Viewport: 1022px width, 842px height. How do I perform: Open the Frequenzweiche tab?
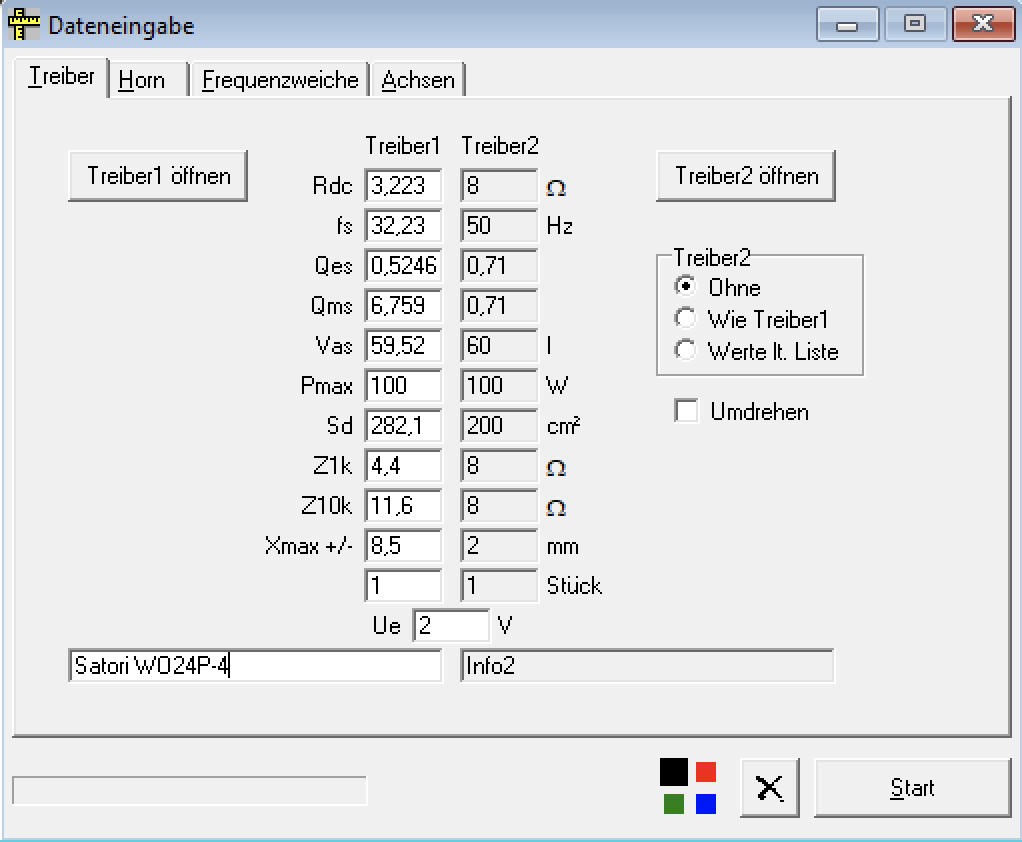pos(279,80)
